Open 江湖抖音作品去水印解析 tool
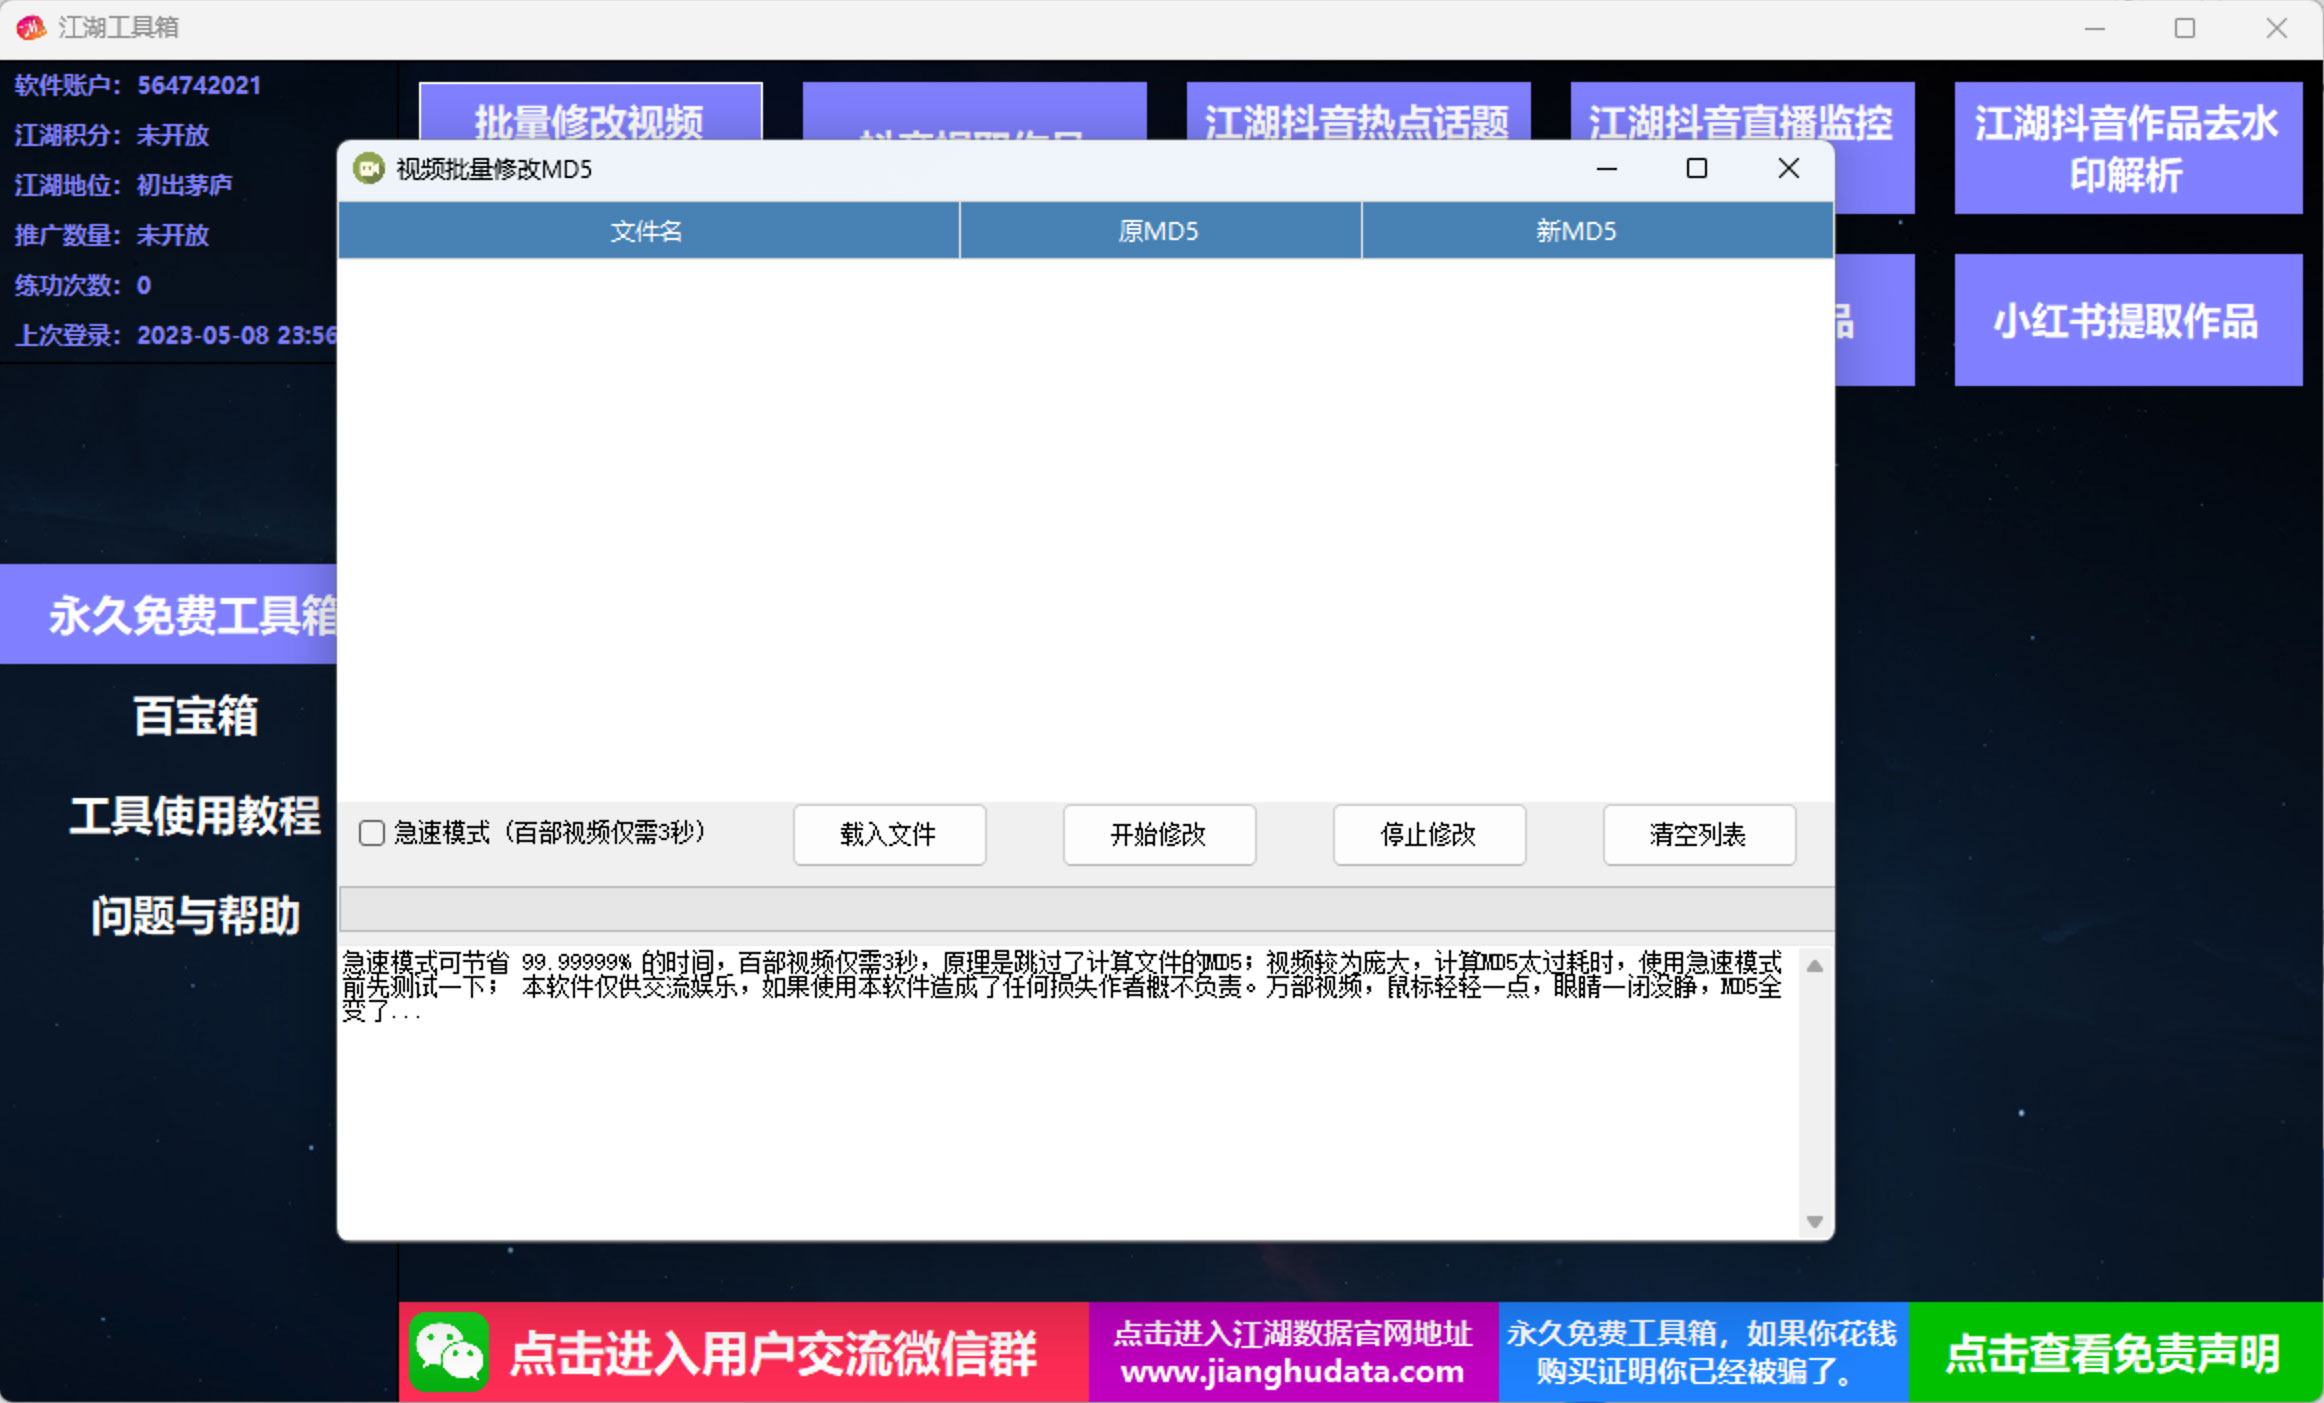2324x1403 pixels. pyautogui.click(x=2126, y=148)
